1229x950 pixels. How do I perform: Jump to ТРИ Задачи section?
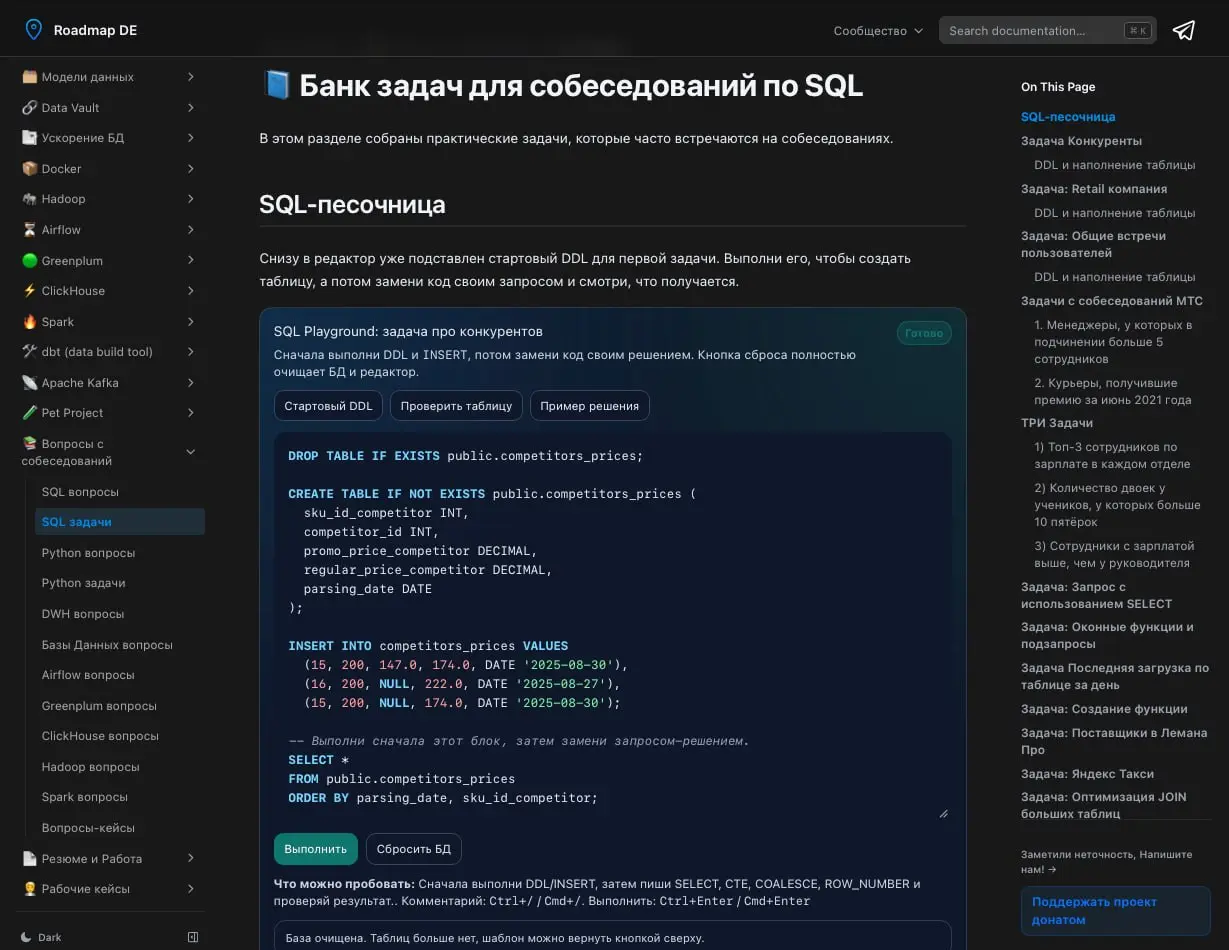coord(1057,423)
